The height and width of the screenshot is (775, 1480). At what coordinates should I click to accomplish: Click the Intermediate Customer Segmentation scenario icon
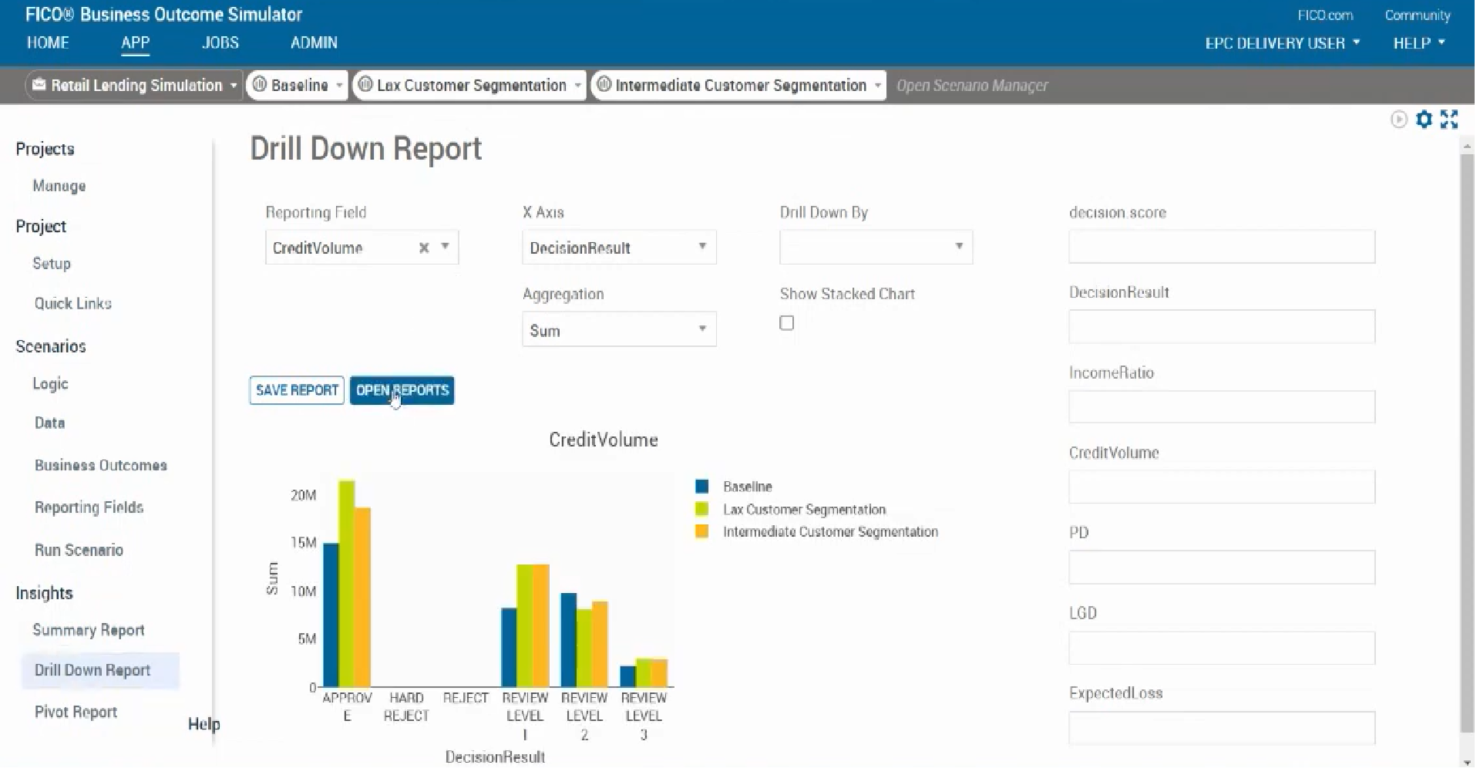(x=604, y=85)
